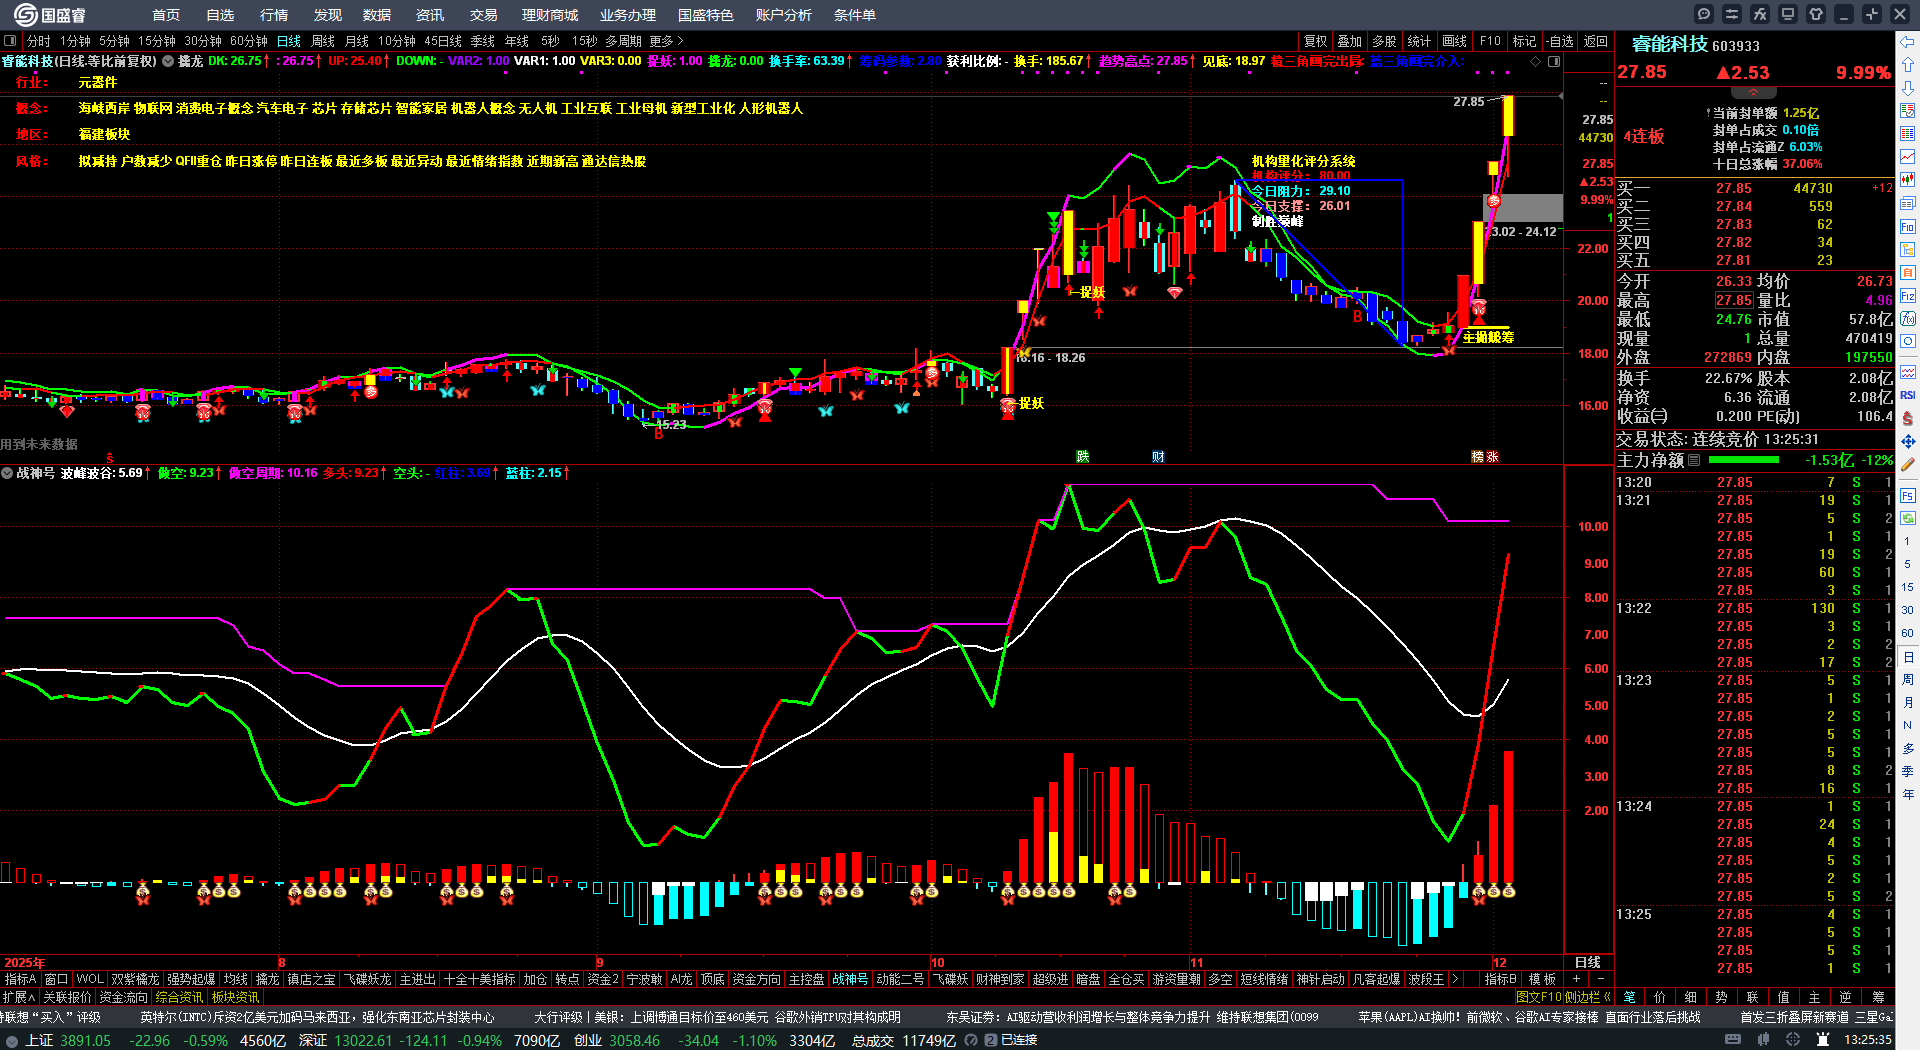This screenshot has width=1920, height=1050.
Task: Open the colored grid table sidebar icon
Action: click(x=1908, y=134)
